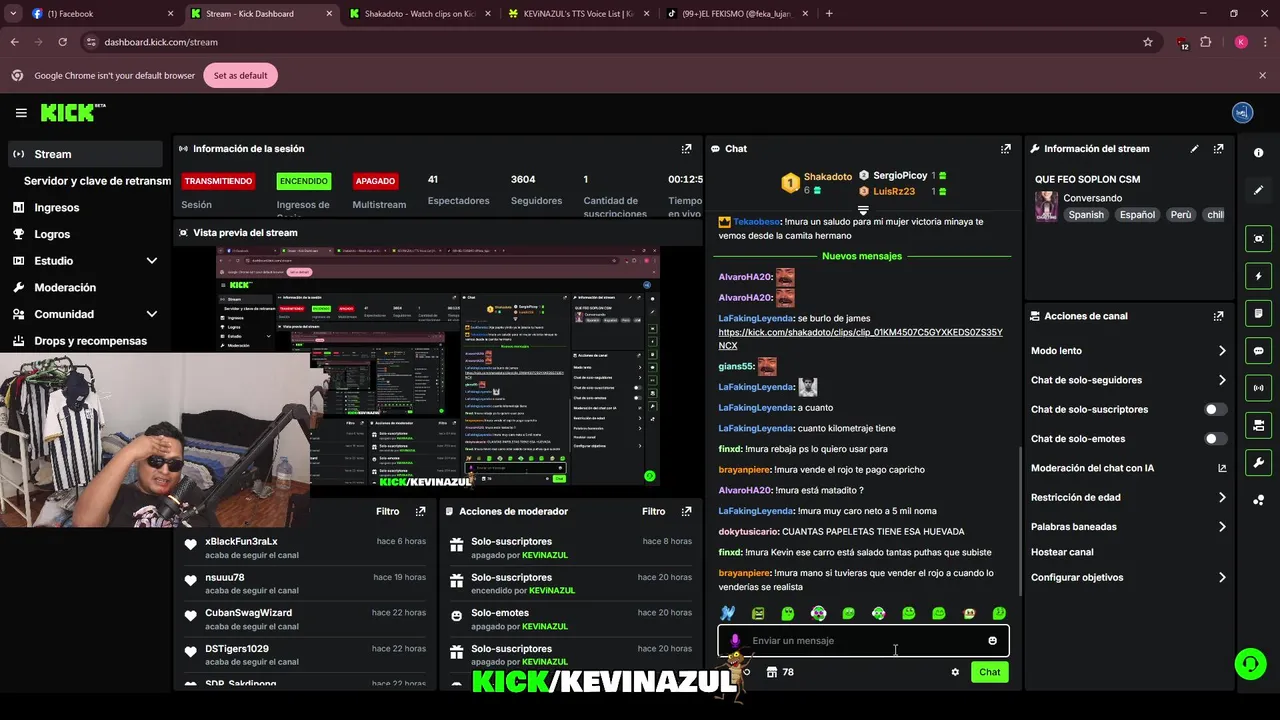Click the purple microphone icon in message box
The height and width of the screenshot is (720, 1280).
click(x=735, y=641)
